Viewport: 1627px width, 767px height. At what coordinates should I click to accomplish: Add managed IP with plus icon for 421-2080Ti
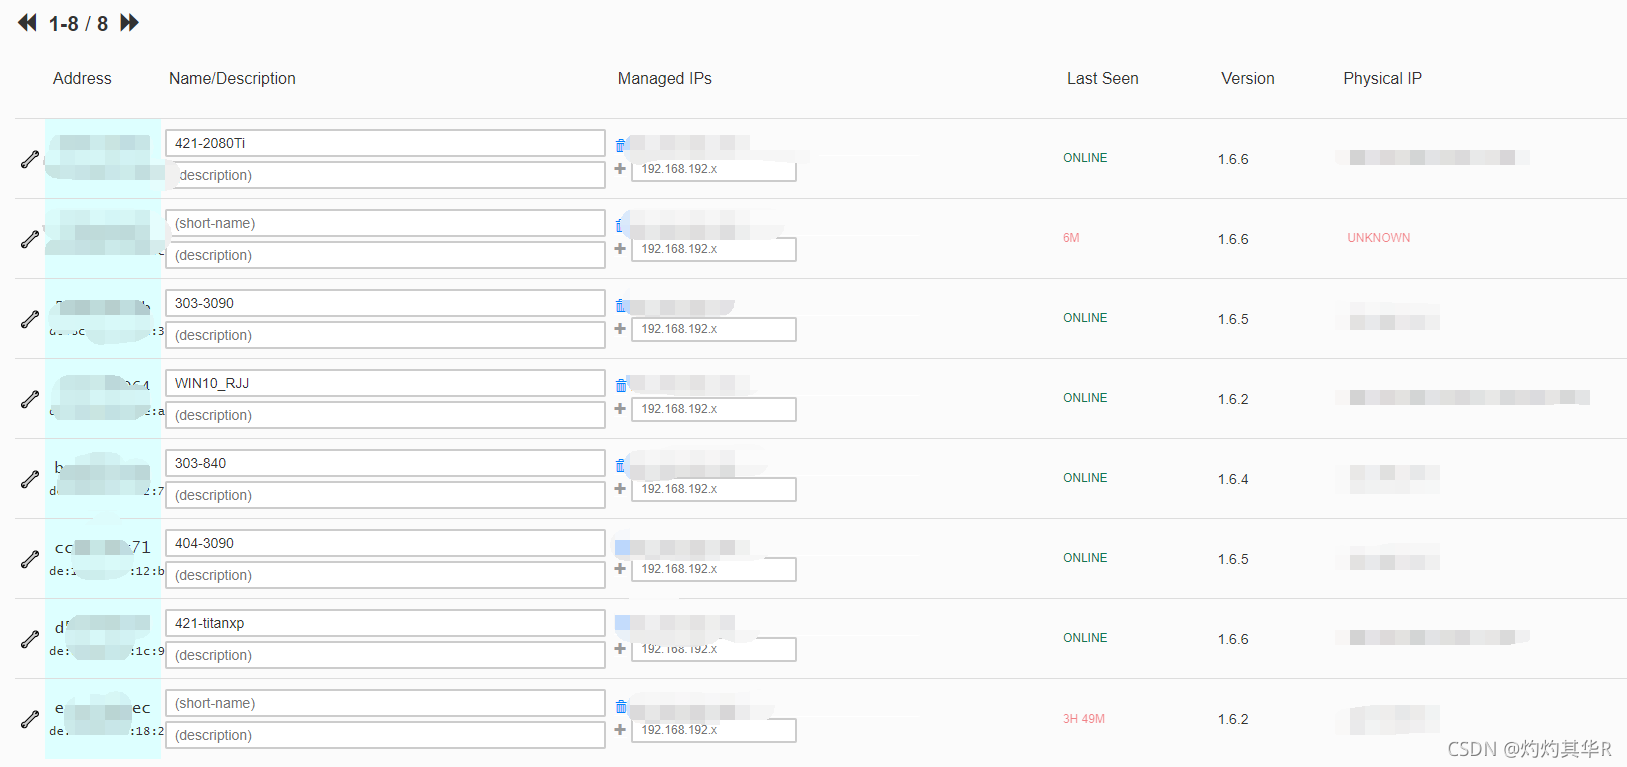620,169
